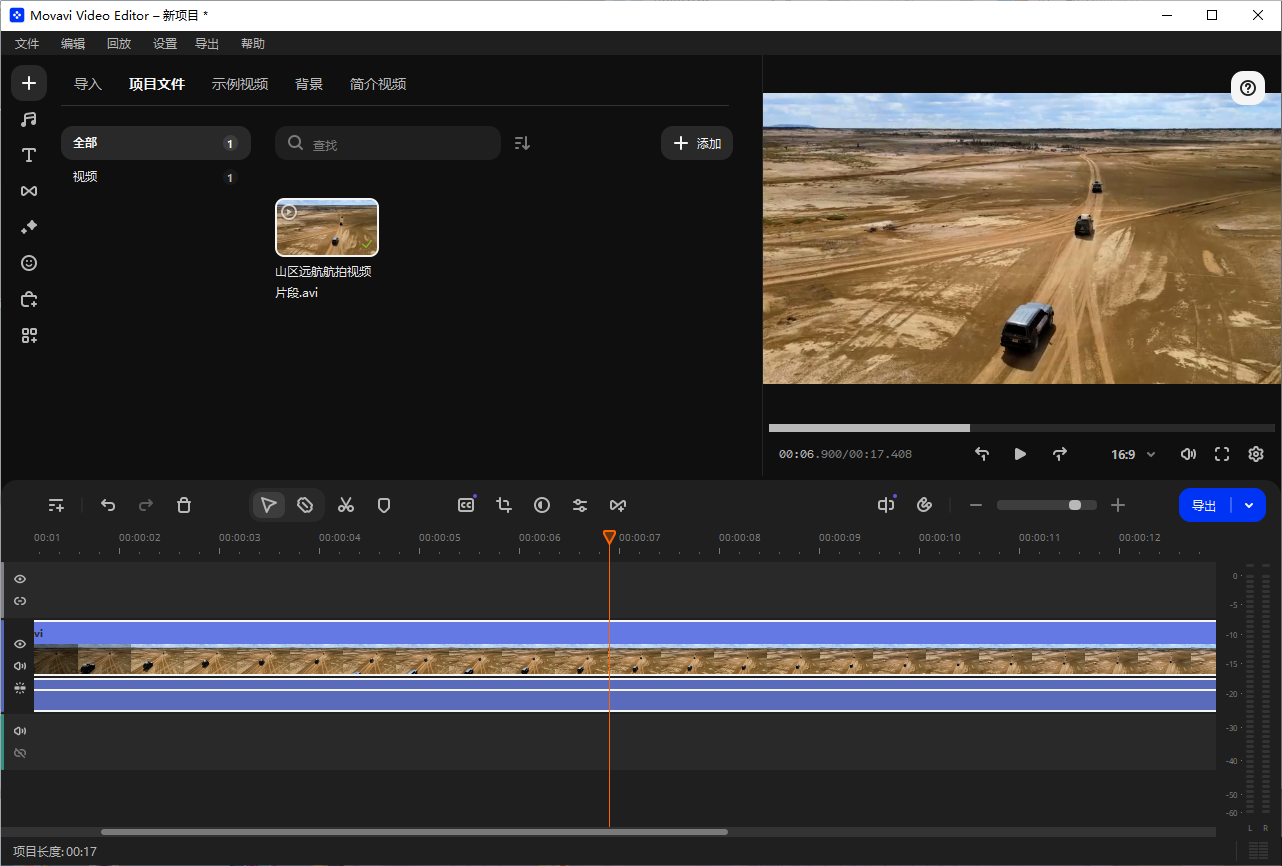Click the Split (scissors) tool in timeline toolbar
The height and width of the screenshot is (866, 1282).
(346, 505)
